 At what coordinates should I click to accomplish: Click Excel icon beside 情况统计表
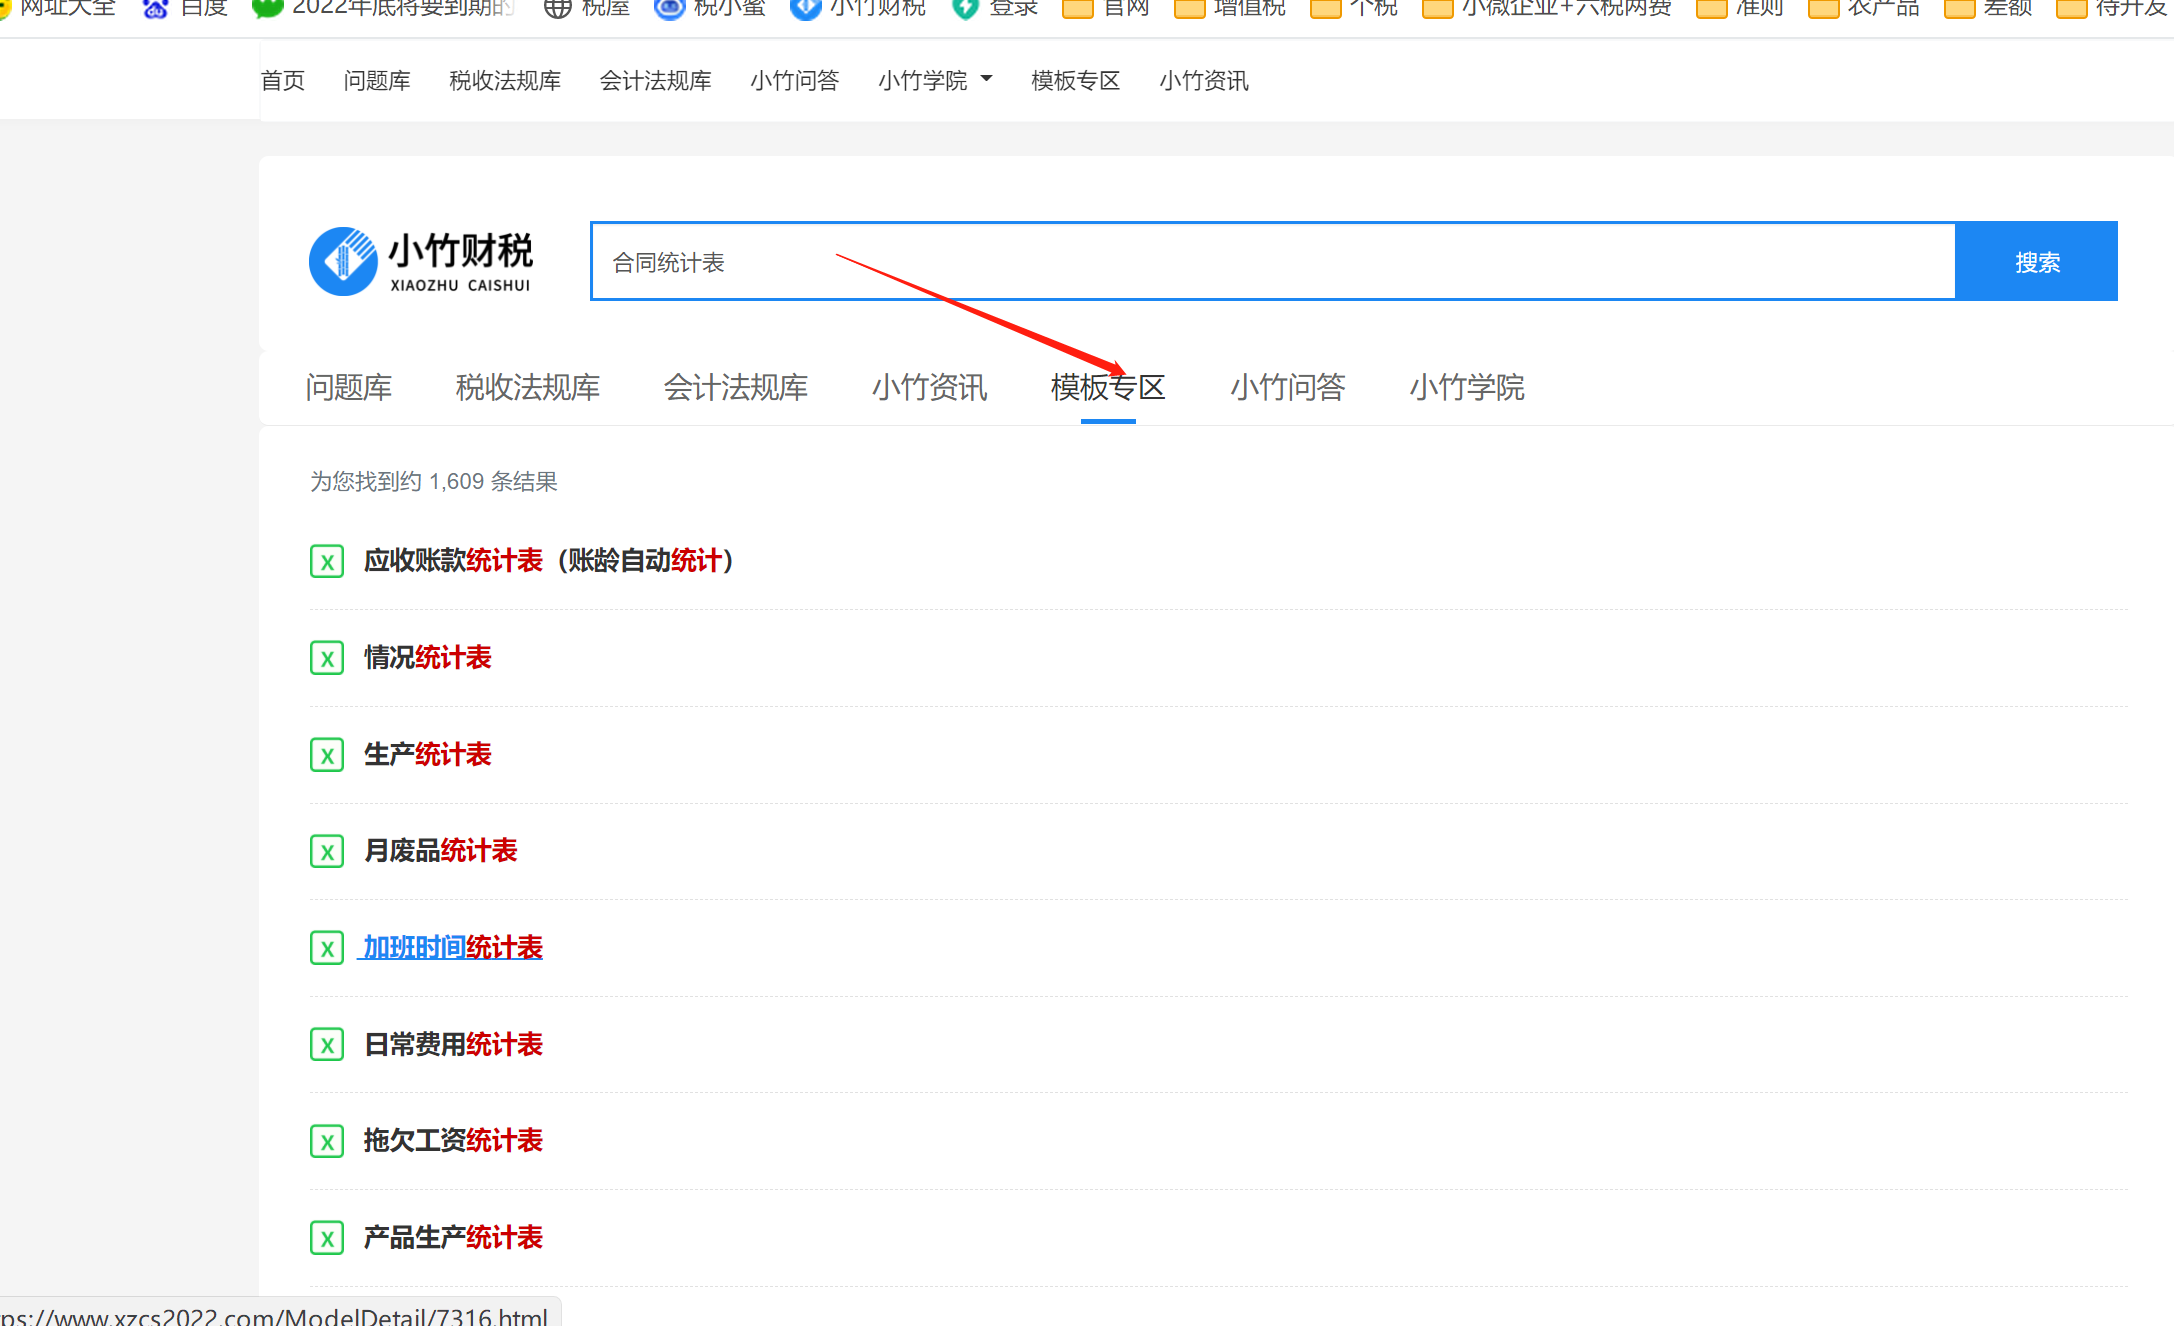pos(327,658)
